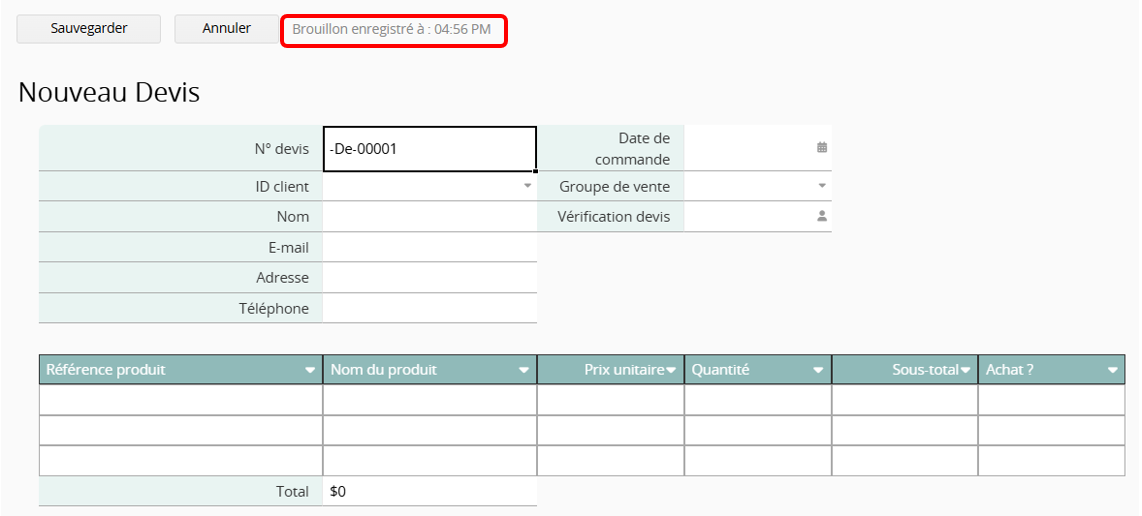The image size is (1142, 516).
Task: Select the N° devis input field
Action: [430, 149]
